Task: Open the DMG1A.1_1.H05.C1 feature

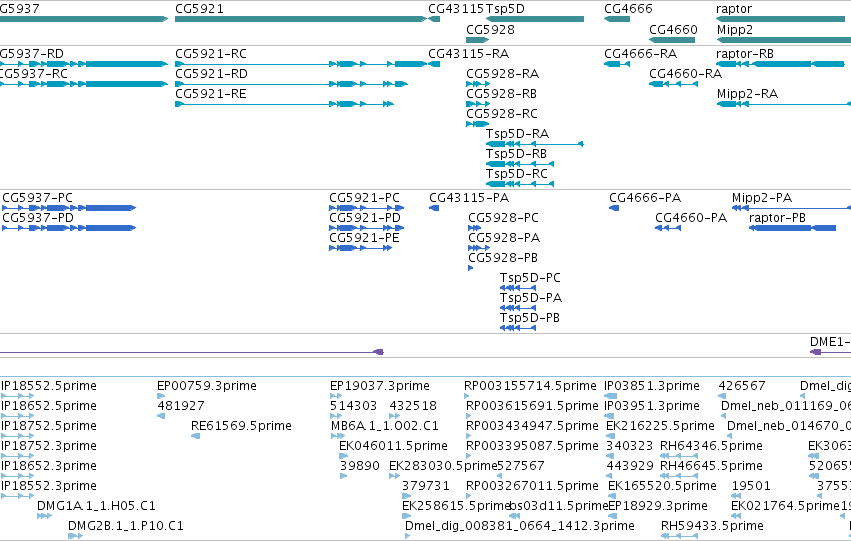Action: (x=96, y=506)
